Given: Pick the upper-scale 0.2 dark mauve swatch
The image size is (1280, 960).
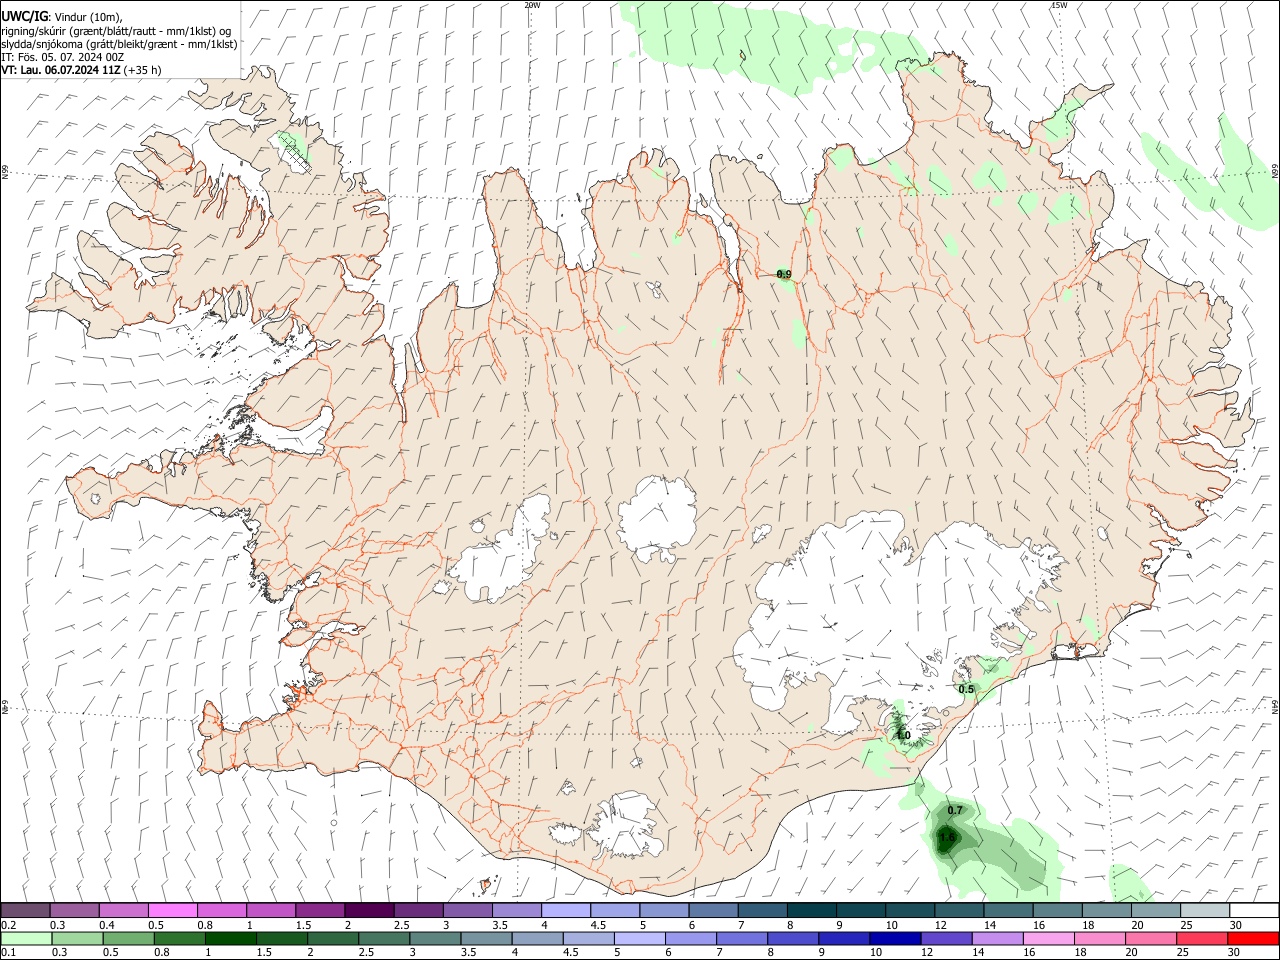Looking at the screenshot, I should (25, 910).
